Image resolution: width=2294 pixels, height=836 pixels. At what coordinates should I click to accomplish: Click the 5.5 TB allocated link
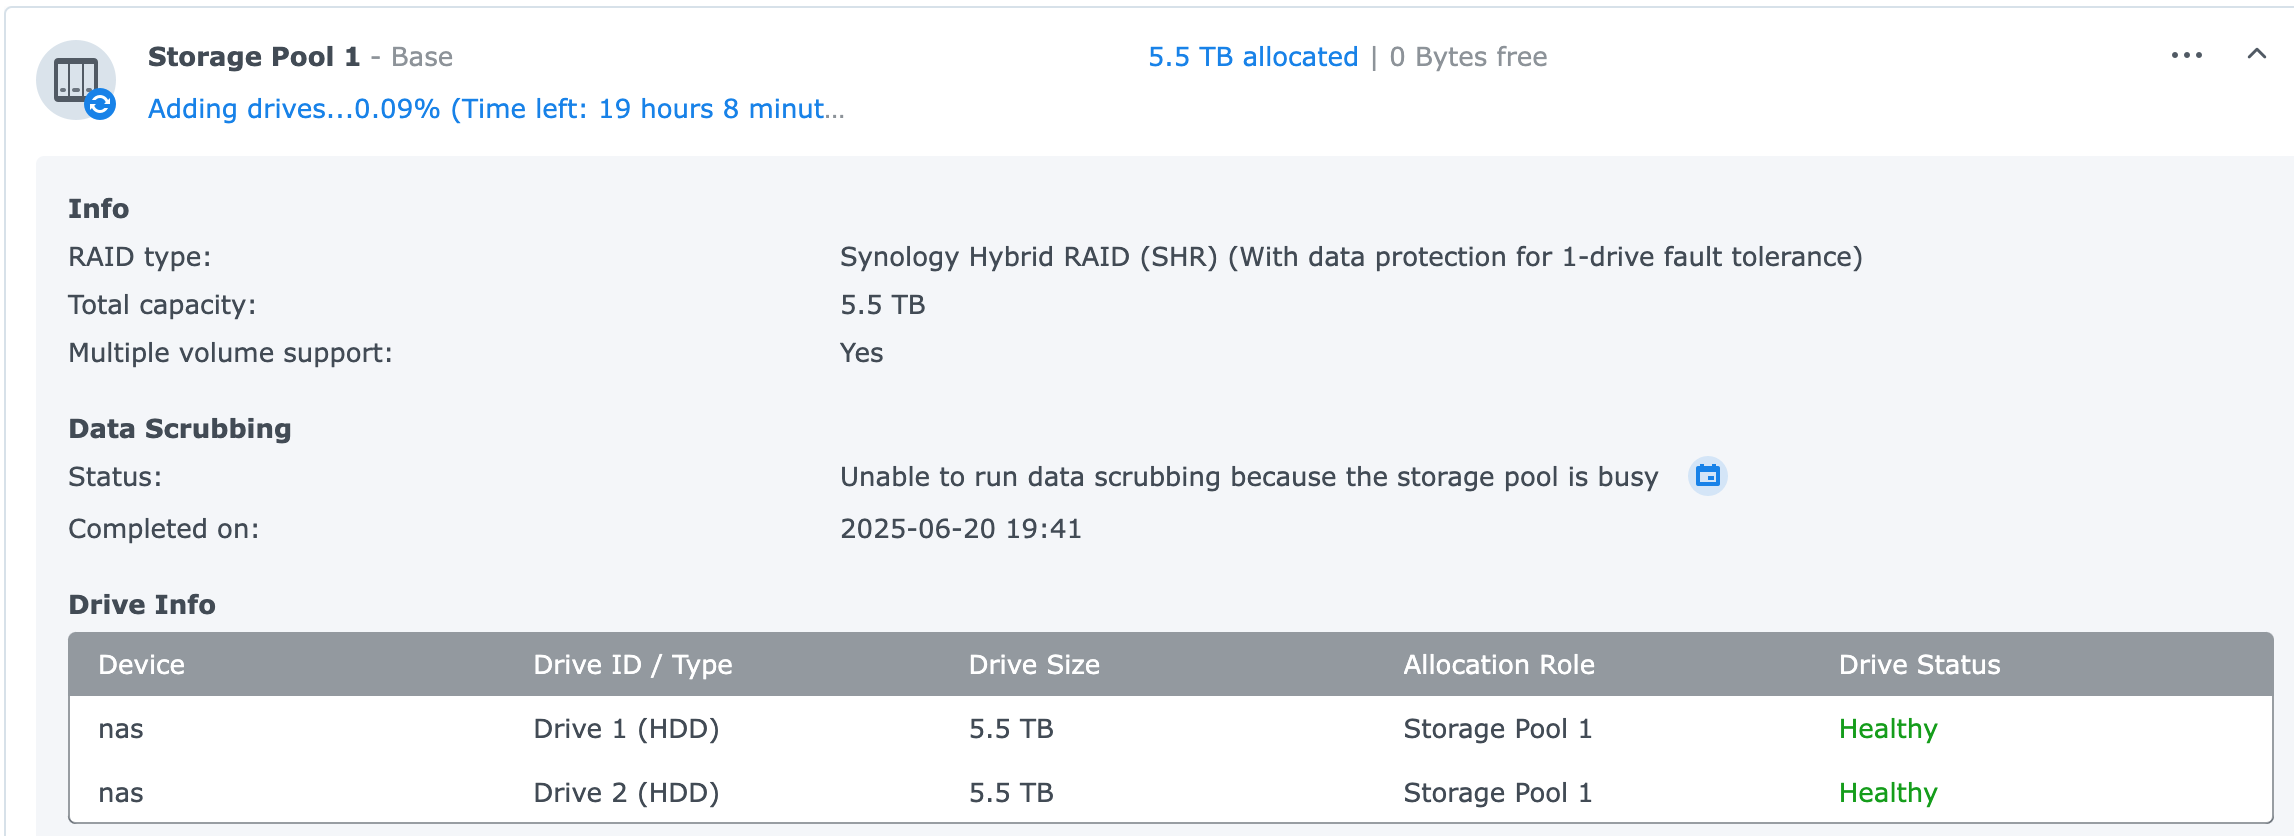[x=1253, y=57]
